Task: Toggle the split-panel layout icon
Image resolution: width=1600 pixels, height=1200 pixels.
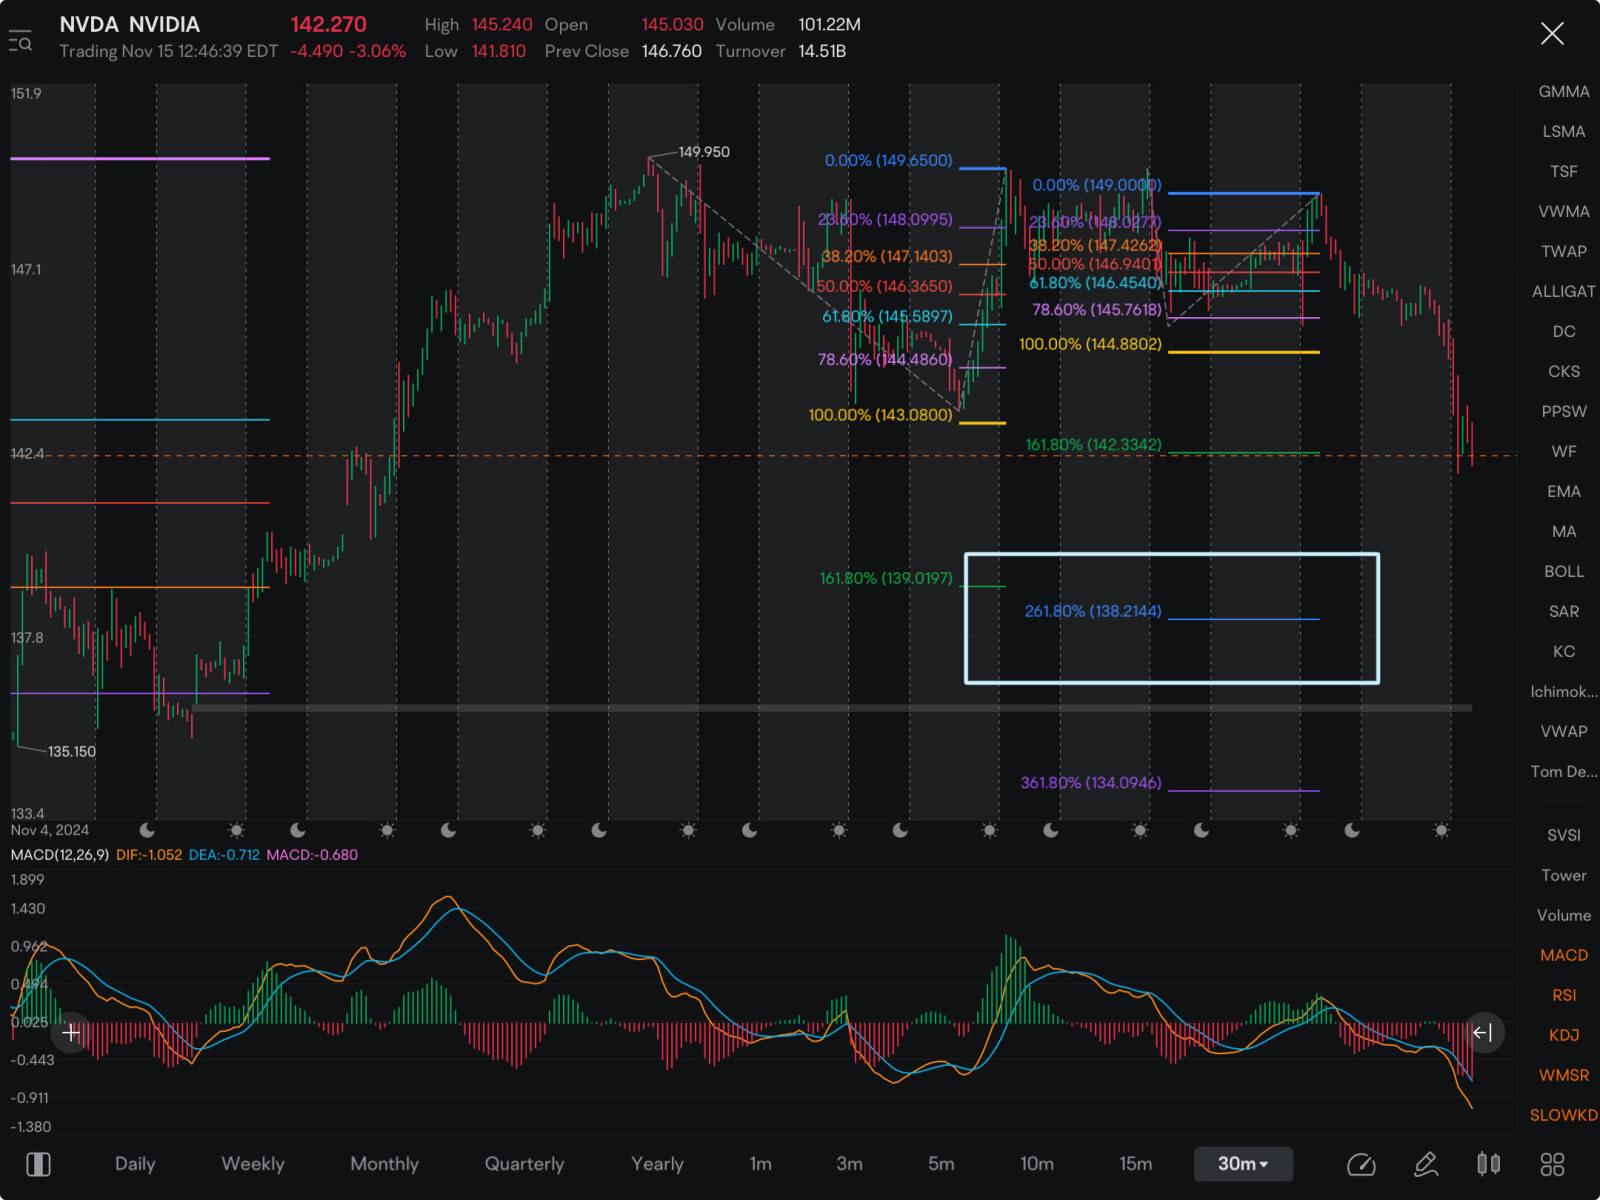Action: [39, 1164]
